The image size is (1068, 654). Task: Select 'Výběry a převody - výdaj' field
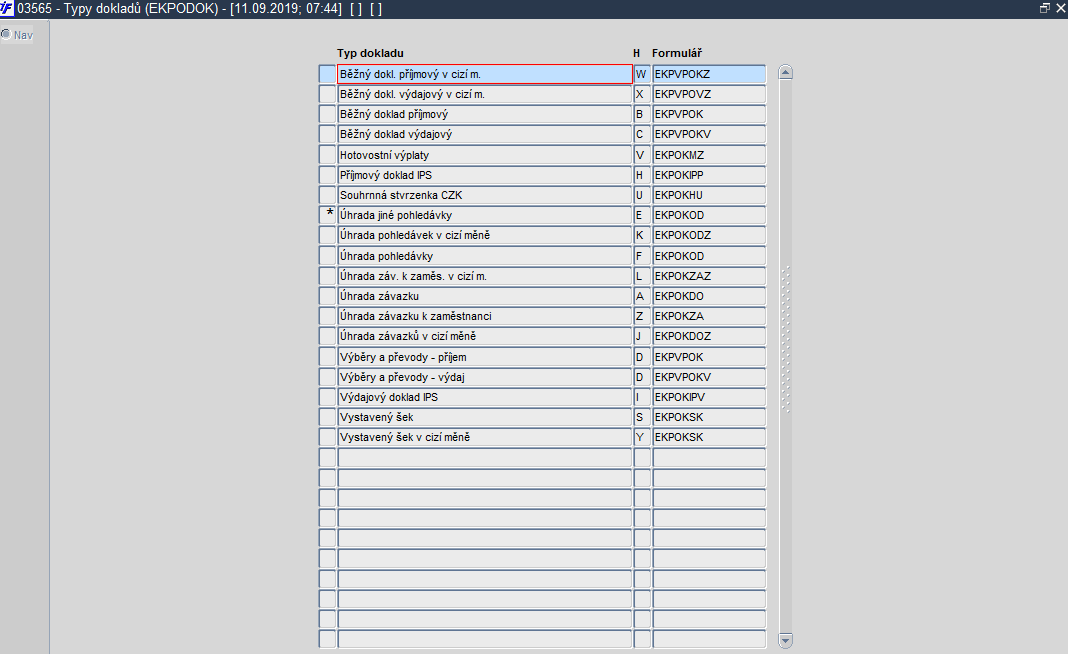[485, 377]
